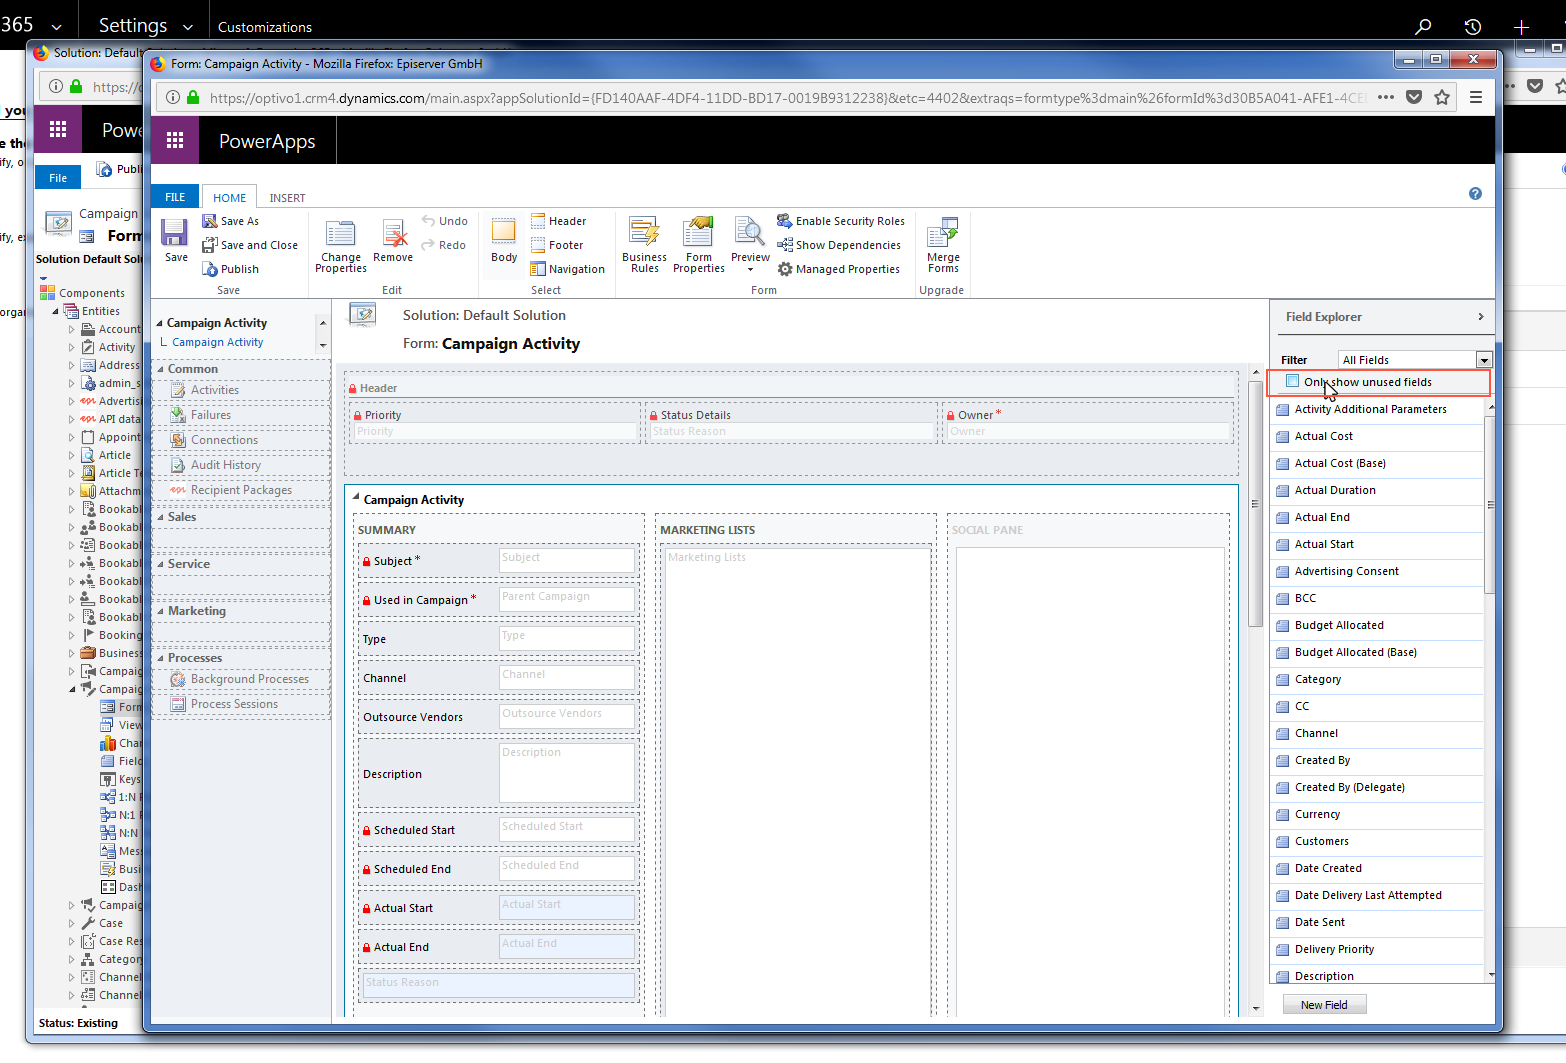1566x1063 pixels.
Task: Click Save As in the ribbon
Action: coord(231,221)
